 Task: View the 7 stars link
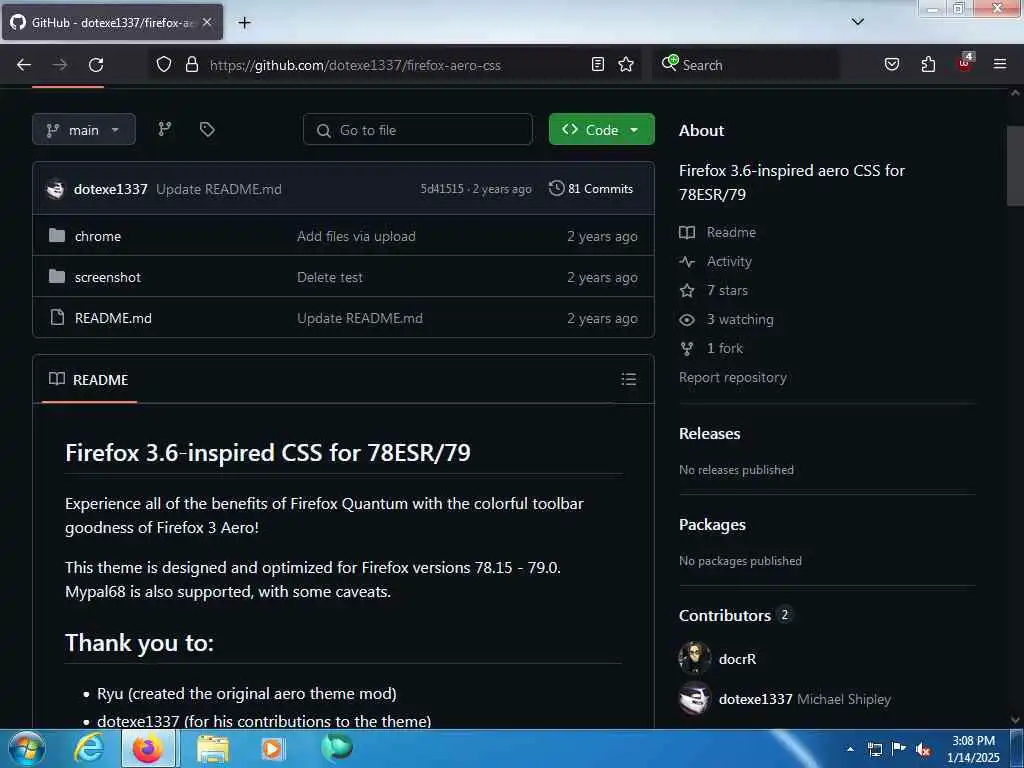pyautogui.click(x=714, y=290)
